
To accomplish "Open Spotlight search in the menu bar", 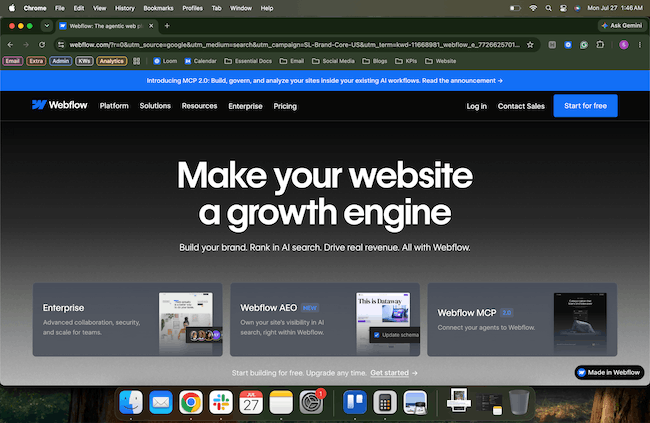I will click(x=548, y=8).
